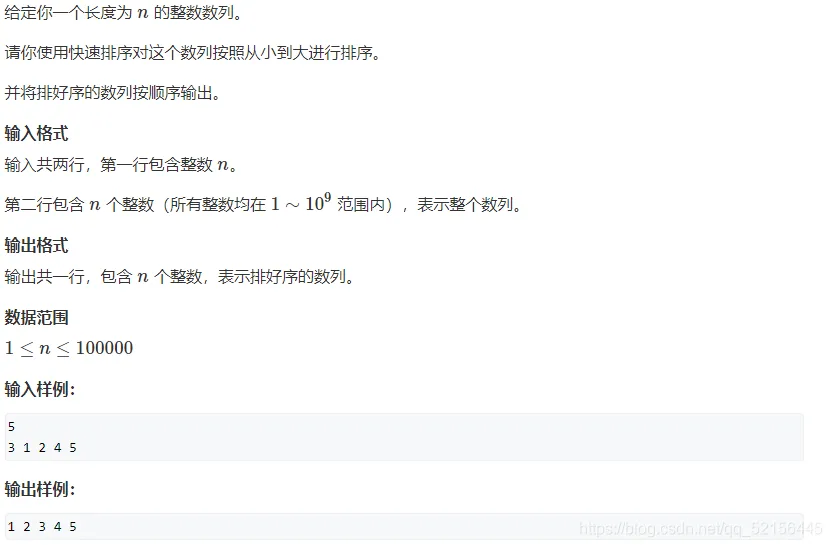Click the 10 to the 9th power expression
The width and height of the screenshot is (826, 545).
(x=318, y=202)
